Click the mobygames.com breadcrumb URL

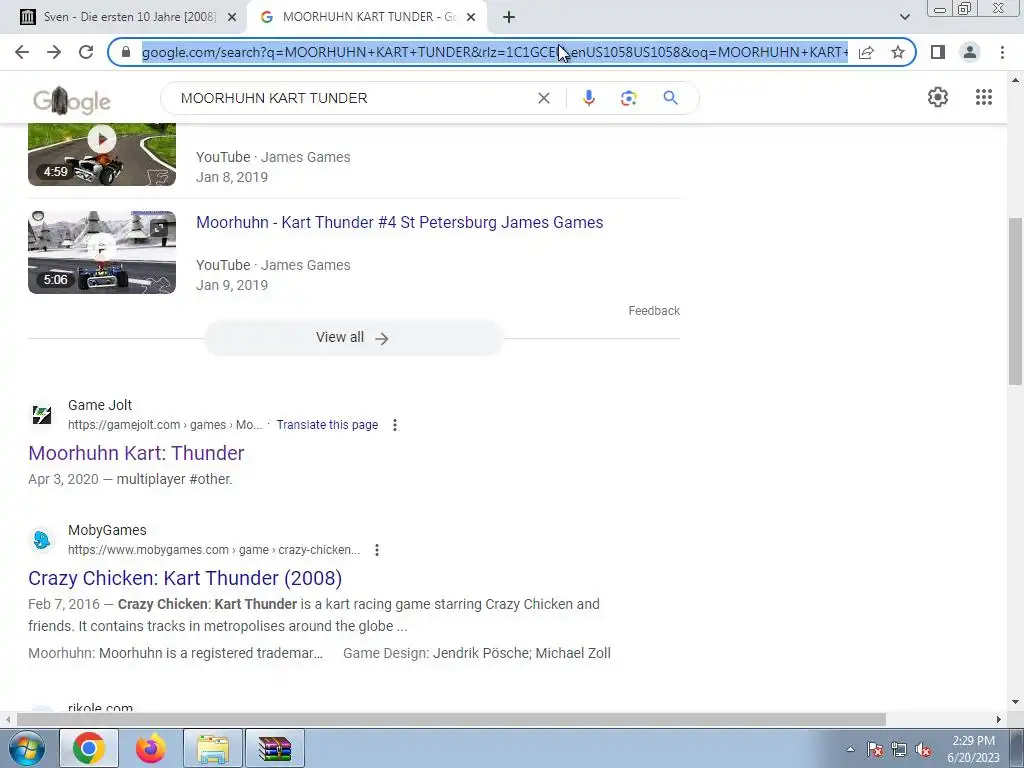pos(214,550)
